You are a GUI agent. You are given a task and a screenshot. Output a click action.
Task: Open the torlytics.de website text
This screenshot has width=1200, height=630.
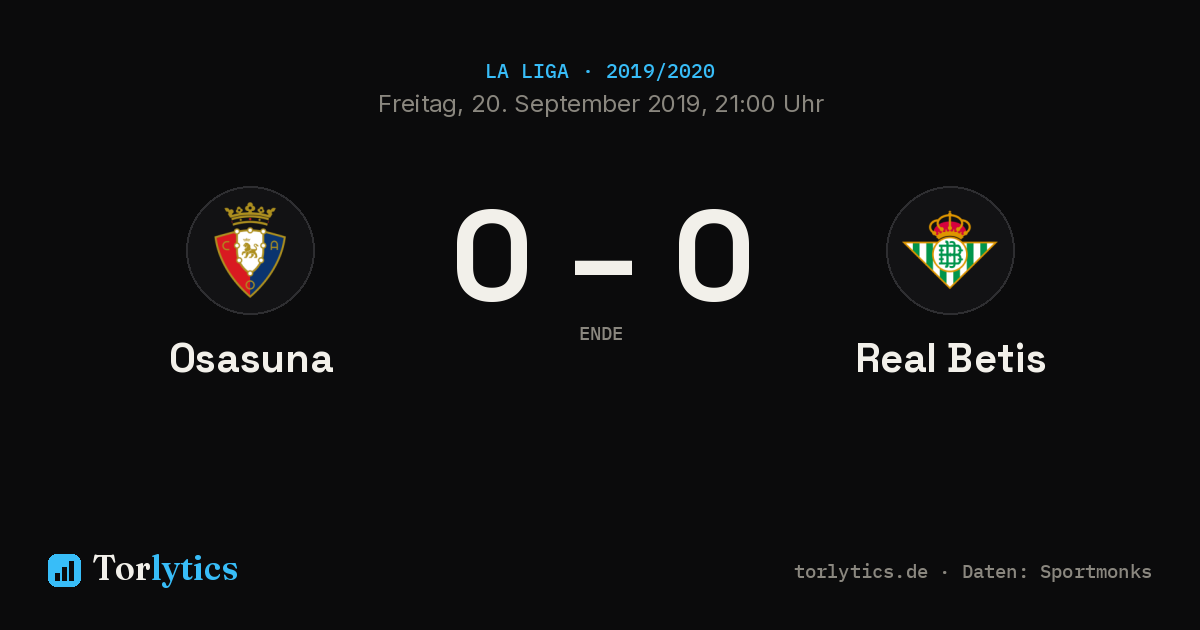(861, 572)
